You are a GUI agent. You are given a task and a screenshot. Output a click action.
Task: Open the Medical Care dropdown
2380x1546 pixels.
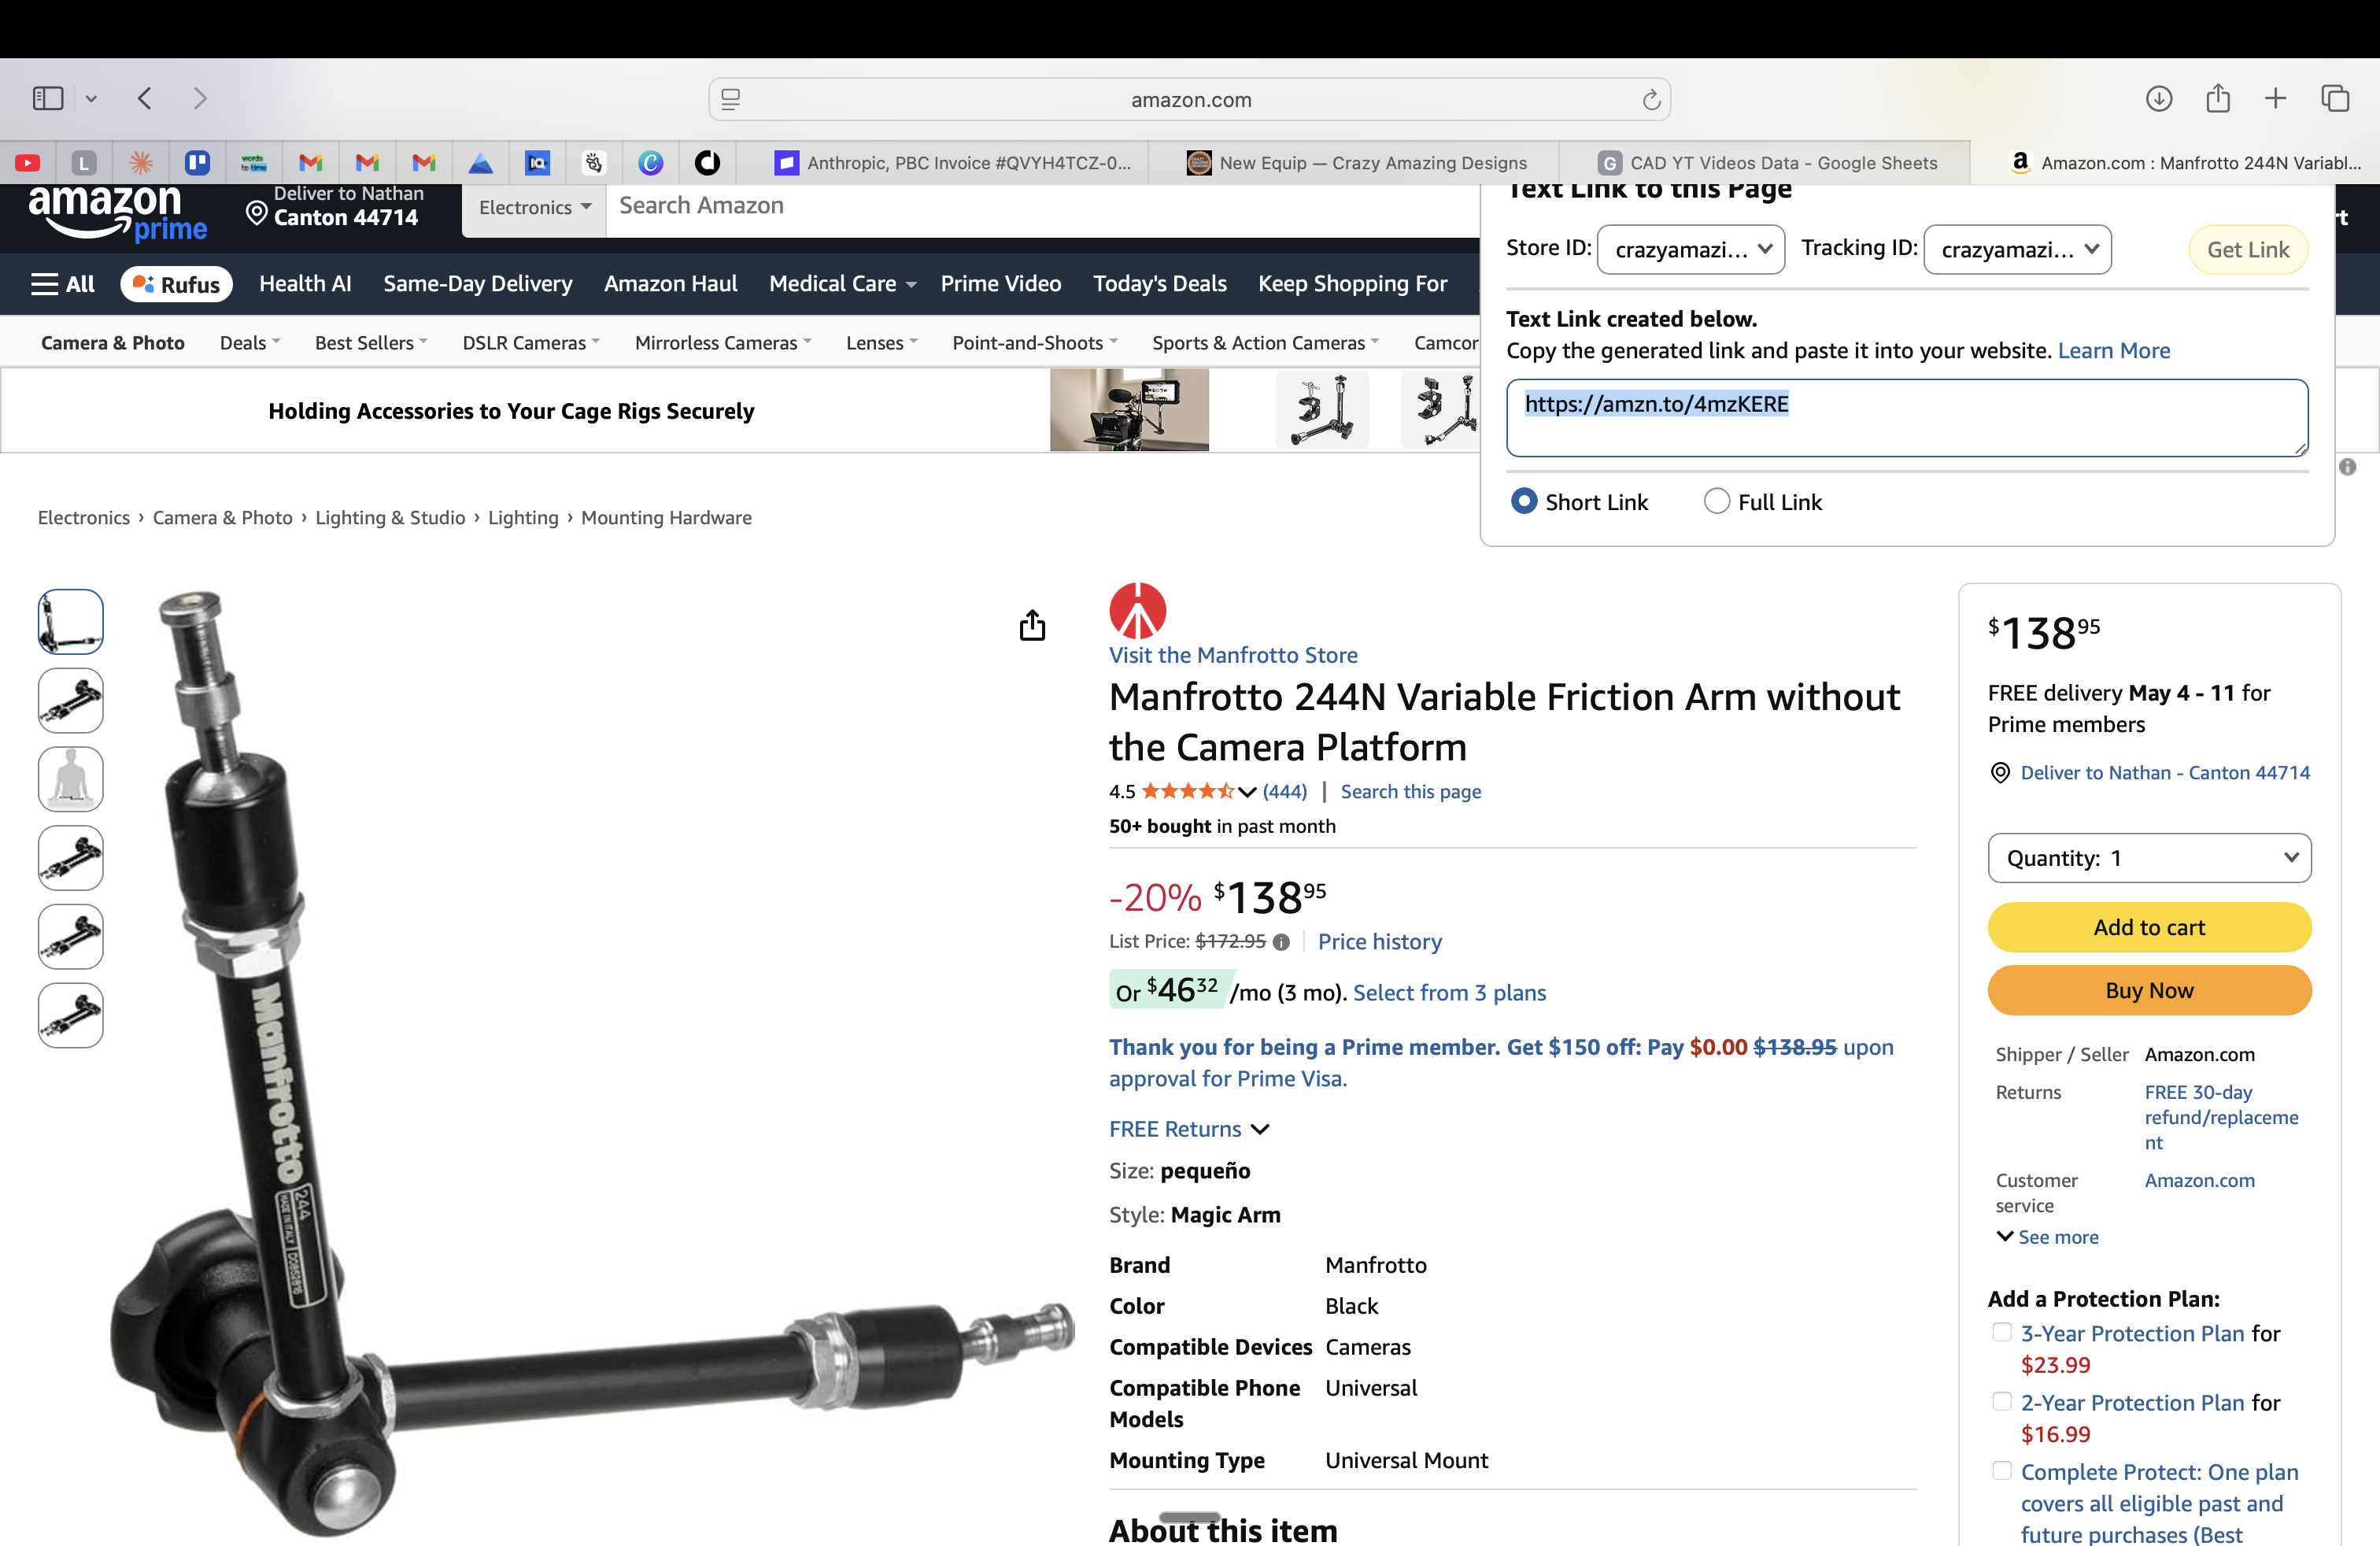pos(842,284)
